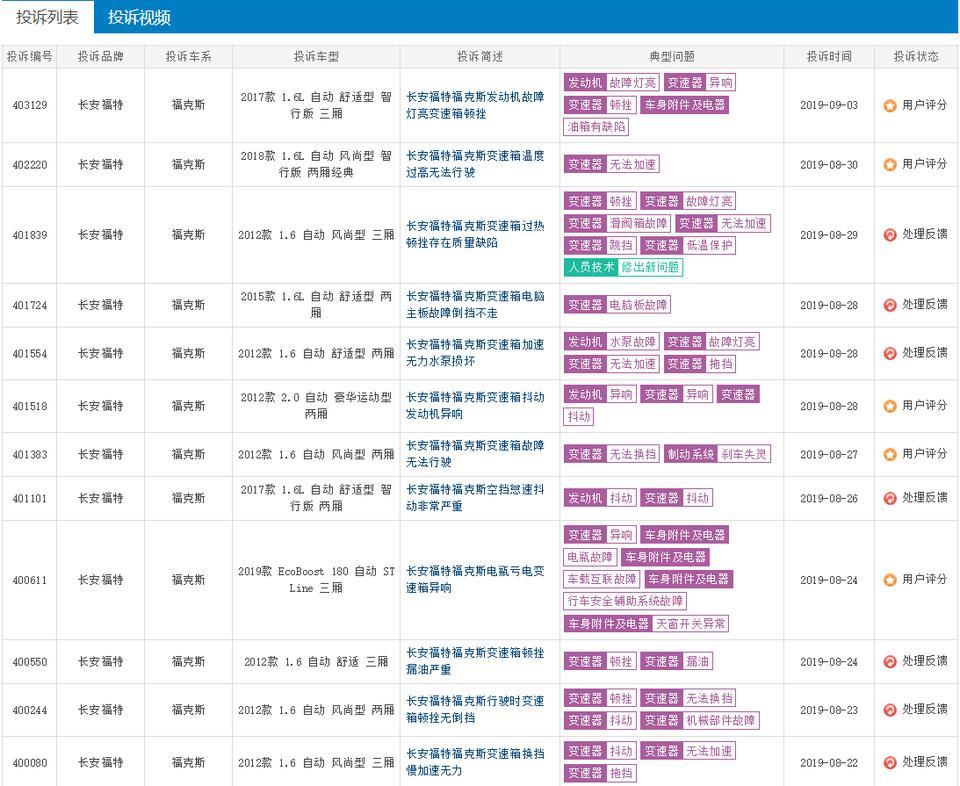
Task: Click the 投诉时间 column header
Action: (829, 57)
